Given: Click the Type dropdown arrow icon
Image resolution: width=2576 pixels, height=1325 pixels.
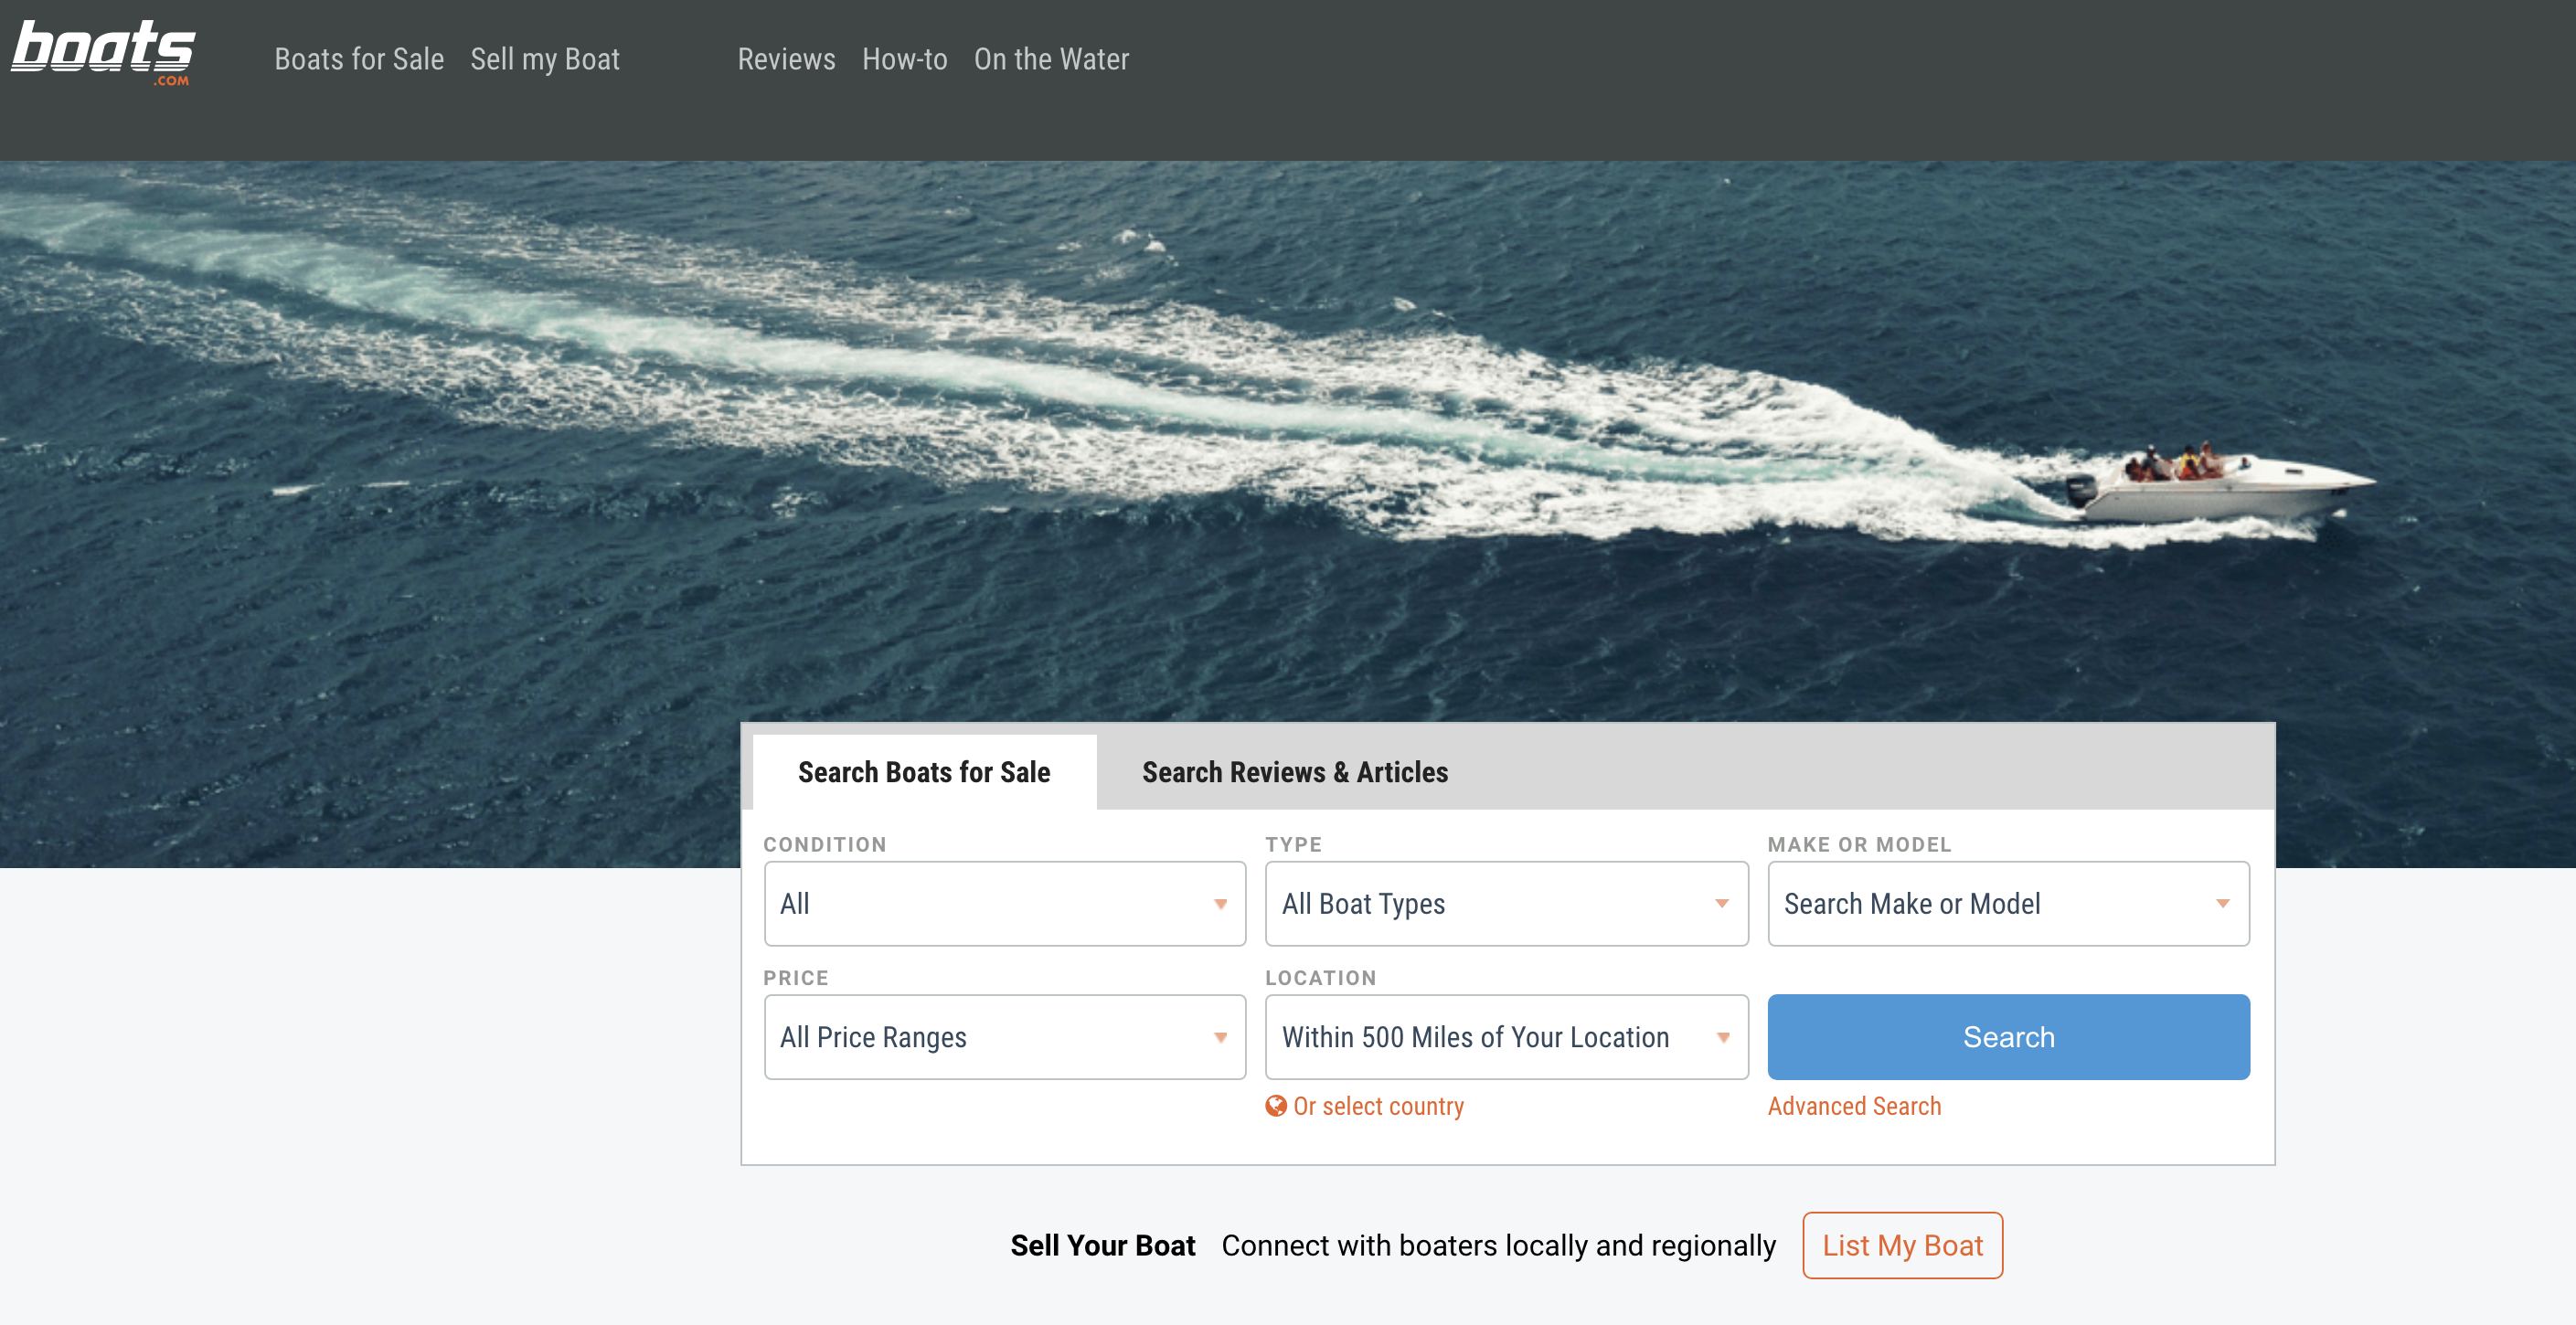Looking at the screenshot, I should coord(1721,904).
